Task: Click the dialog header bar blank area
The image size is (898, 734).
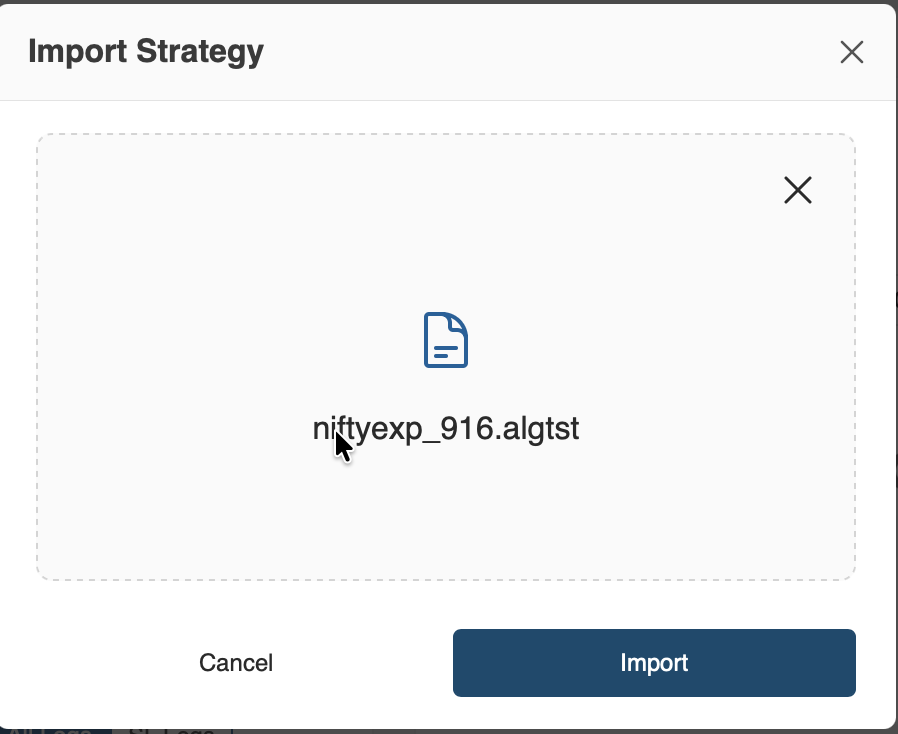Action: click(550, 51)
